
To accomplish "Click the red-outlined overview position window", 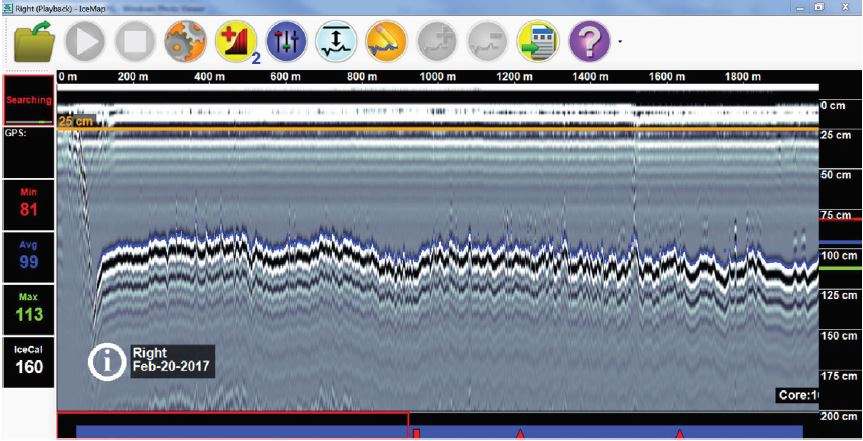I will pyautogui.click(x=233, y=425).
